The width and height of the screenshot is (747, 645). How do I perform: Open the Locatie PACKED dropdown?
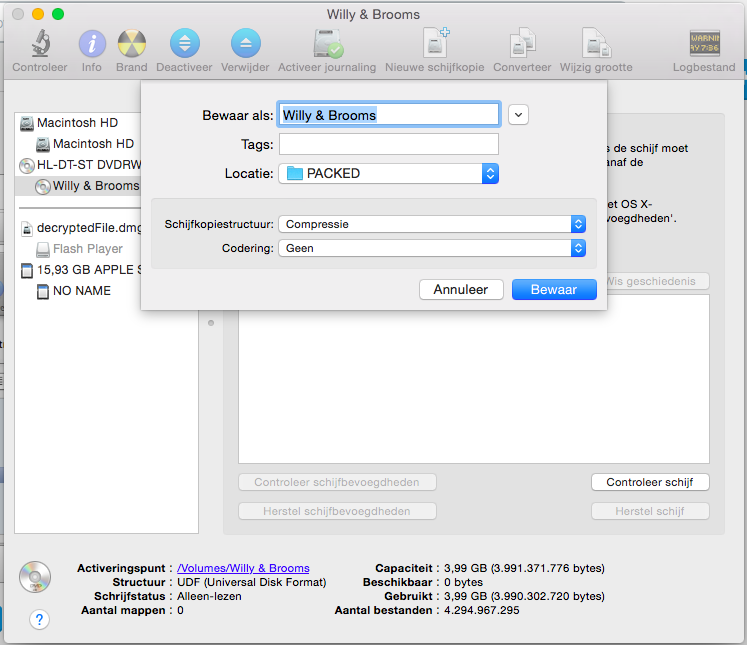[x=389, y=173]
